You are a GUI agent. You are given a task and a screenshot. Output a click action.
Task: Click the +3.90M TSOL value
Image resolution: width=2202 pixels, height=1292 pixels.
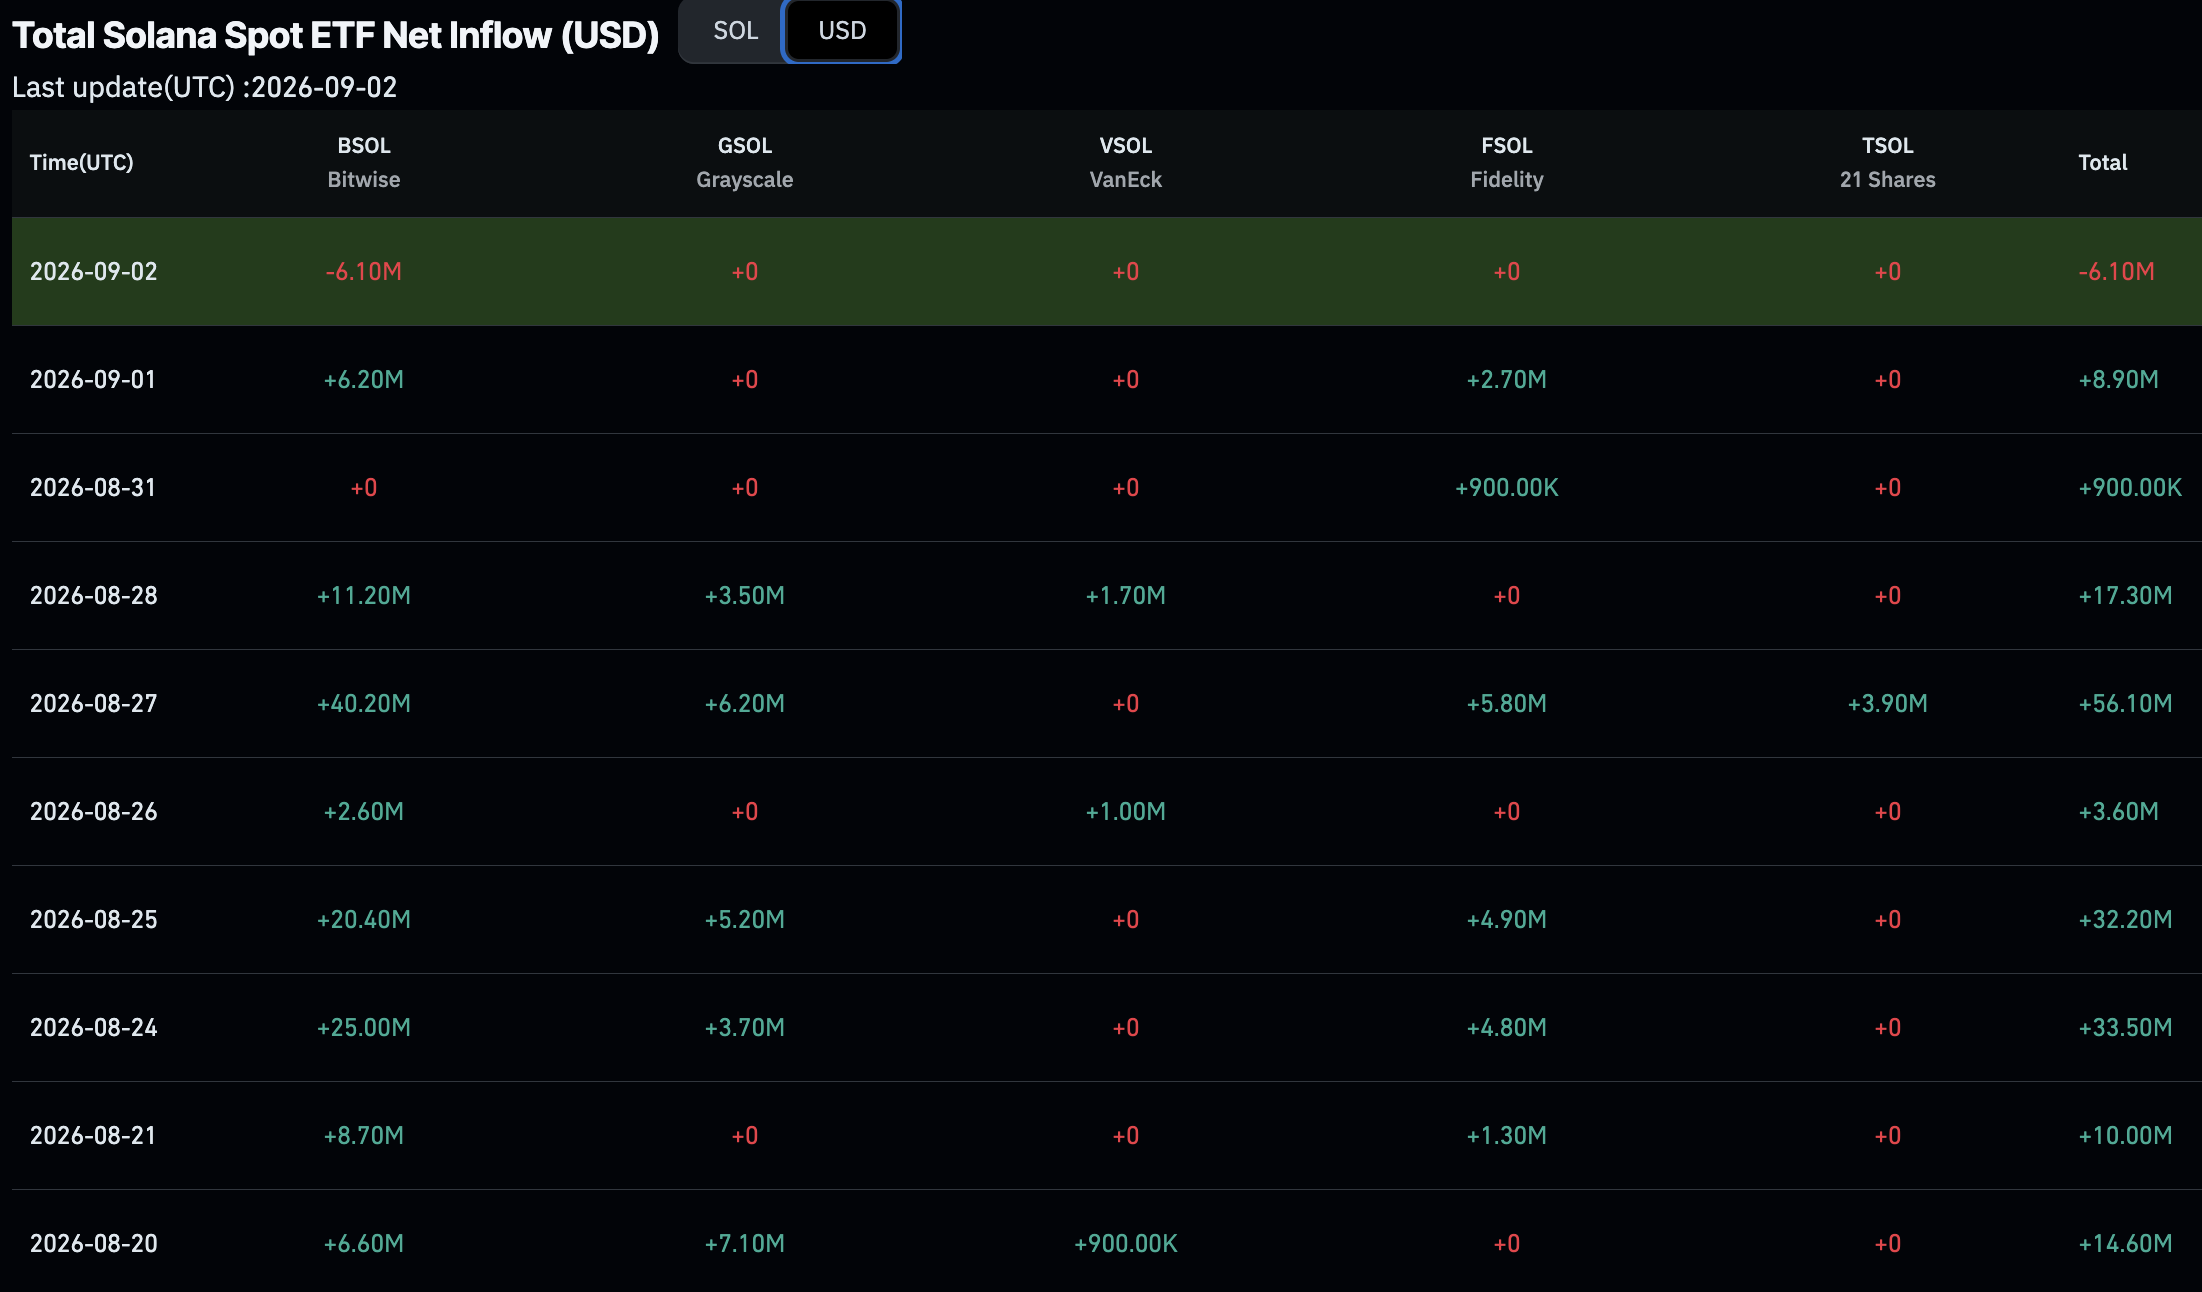coord(1888,703)
